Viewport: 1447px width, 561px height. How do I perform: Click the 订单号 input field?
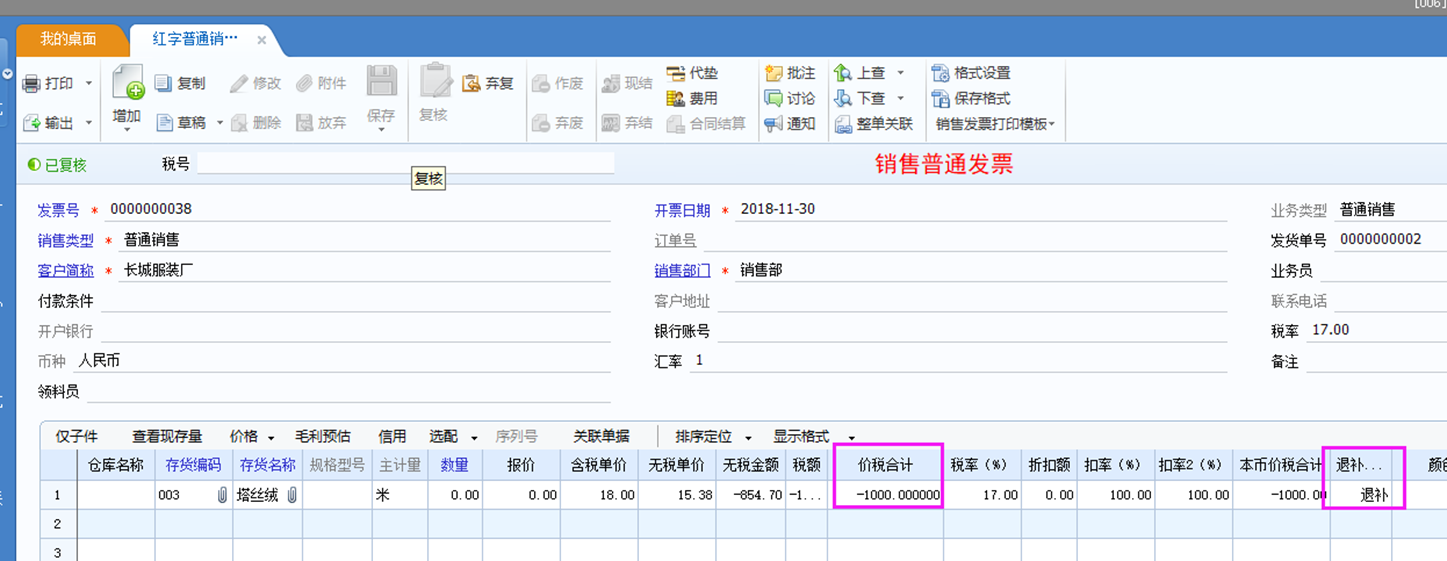click(965, 240)
